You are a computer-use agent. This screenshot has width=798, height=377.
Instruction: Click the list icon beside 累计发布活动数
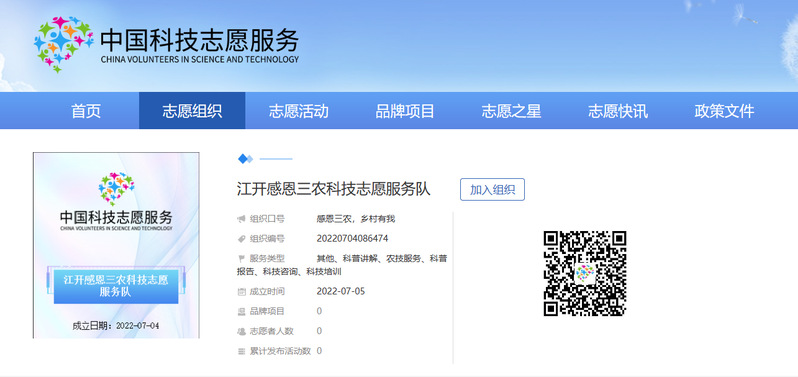point(241,351)
